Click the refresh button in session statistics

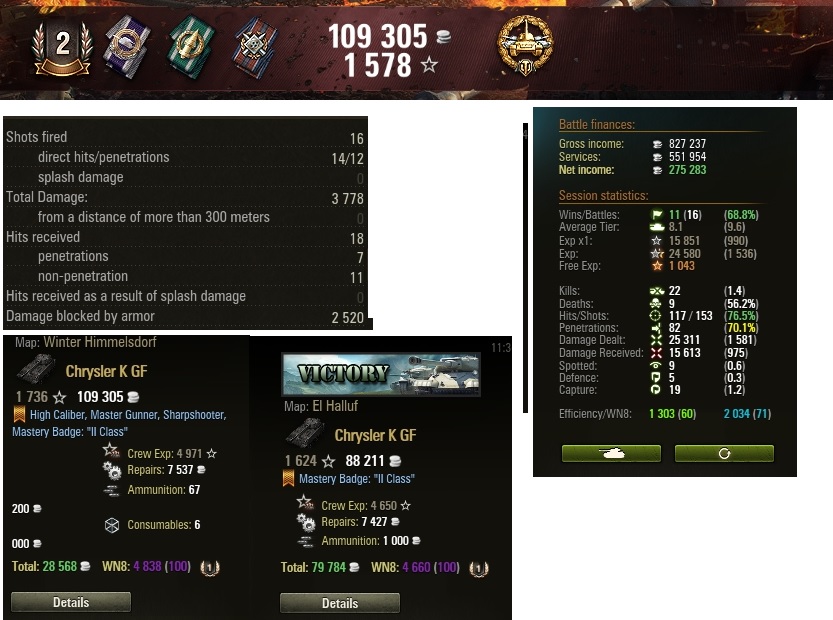coord(724,453)
